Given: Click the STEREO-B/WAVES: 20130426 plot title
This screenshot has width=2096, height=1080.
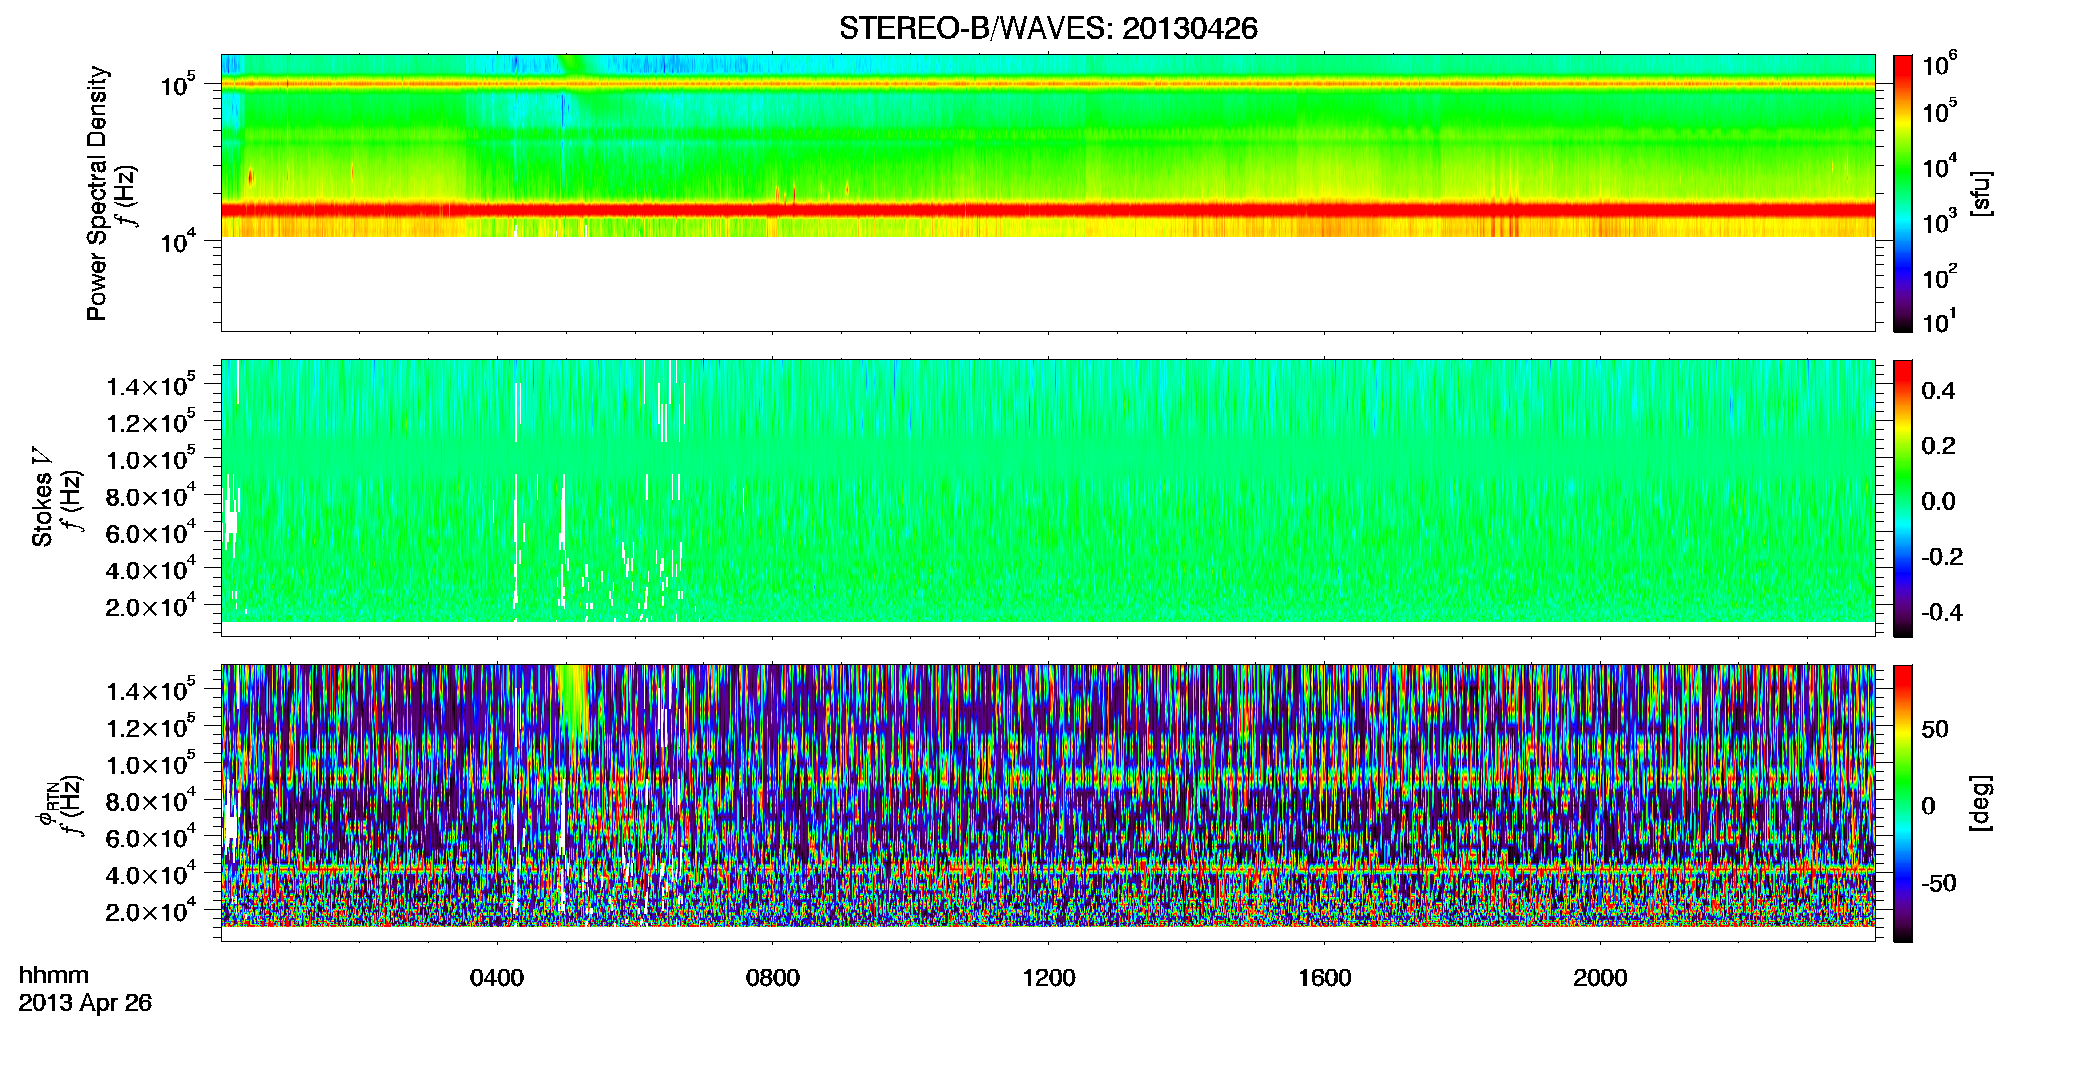Looking at the screenshot, I should 1048,28.
